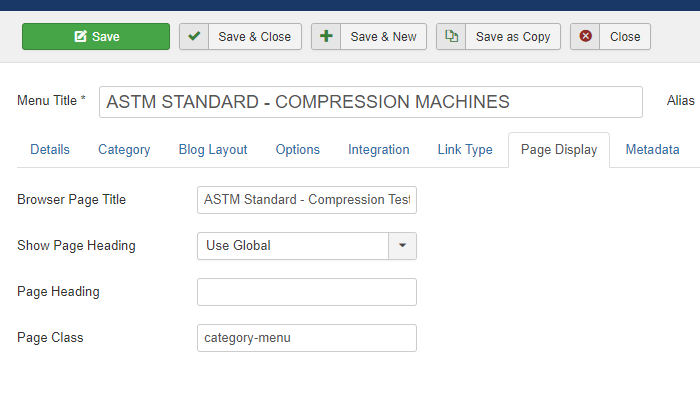
Task: Click the Save as Copy button
Action: (498, 37)
